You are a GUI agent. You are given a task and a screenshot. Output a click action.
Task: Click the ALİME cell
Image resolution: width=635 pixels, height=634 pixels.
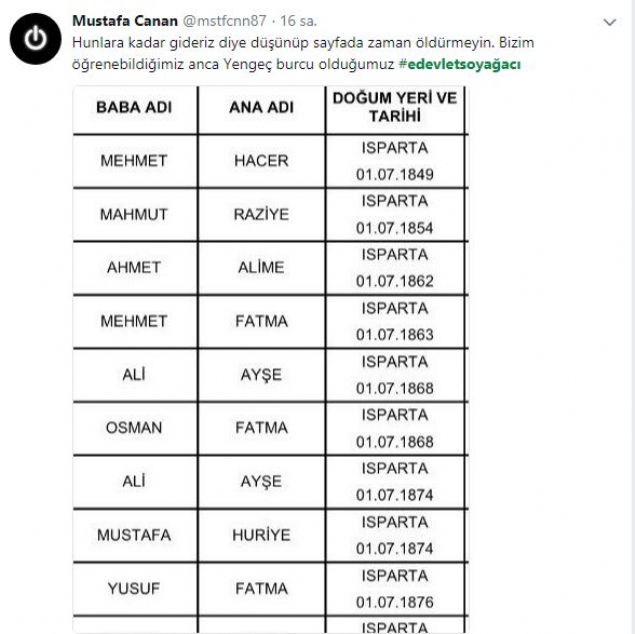(x=261, y=268)
